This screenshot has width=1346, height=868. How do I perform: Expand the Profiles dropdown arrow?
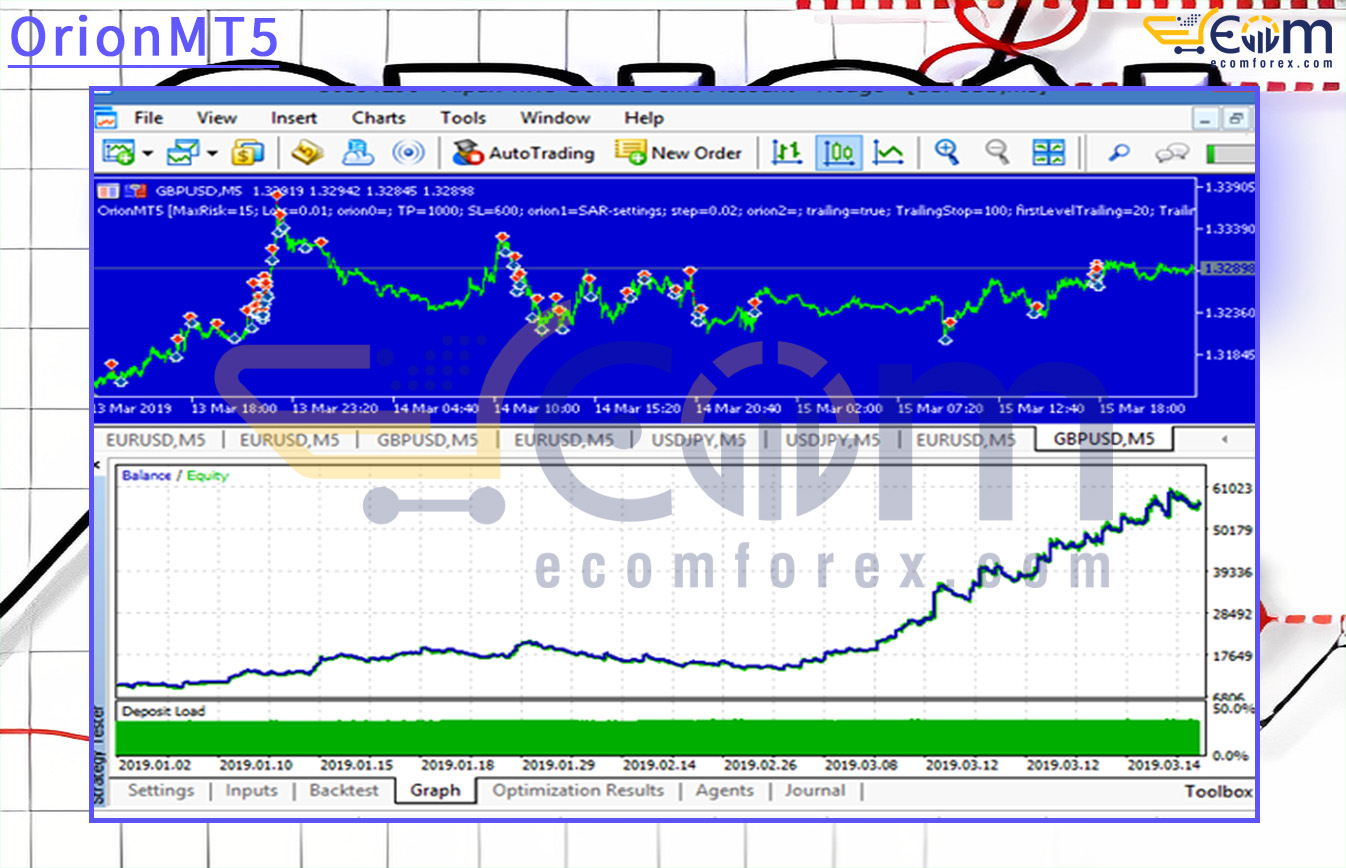point(213,154)
